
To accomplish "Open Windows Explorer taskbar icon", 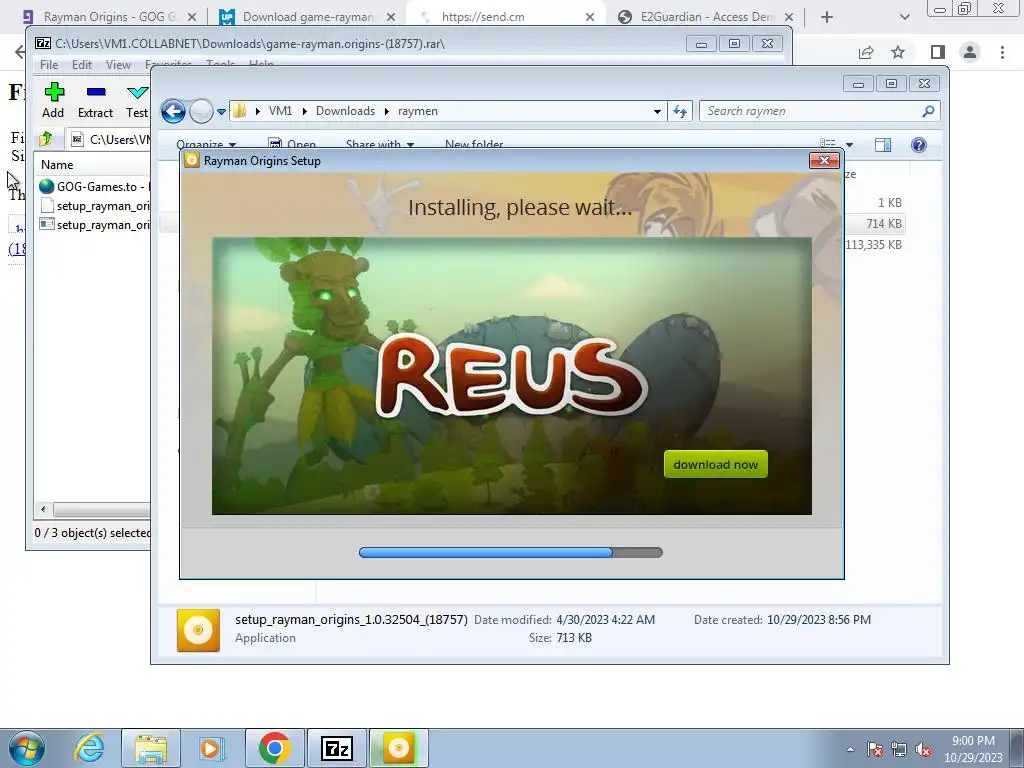I will point(151,748).
